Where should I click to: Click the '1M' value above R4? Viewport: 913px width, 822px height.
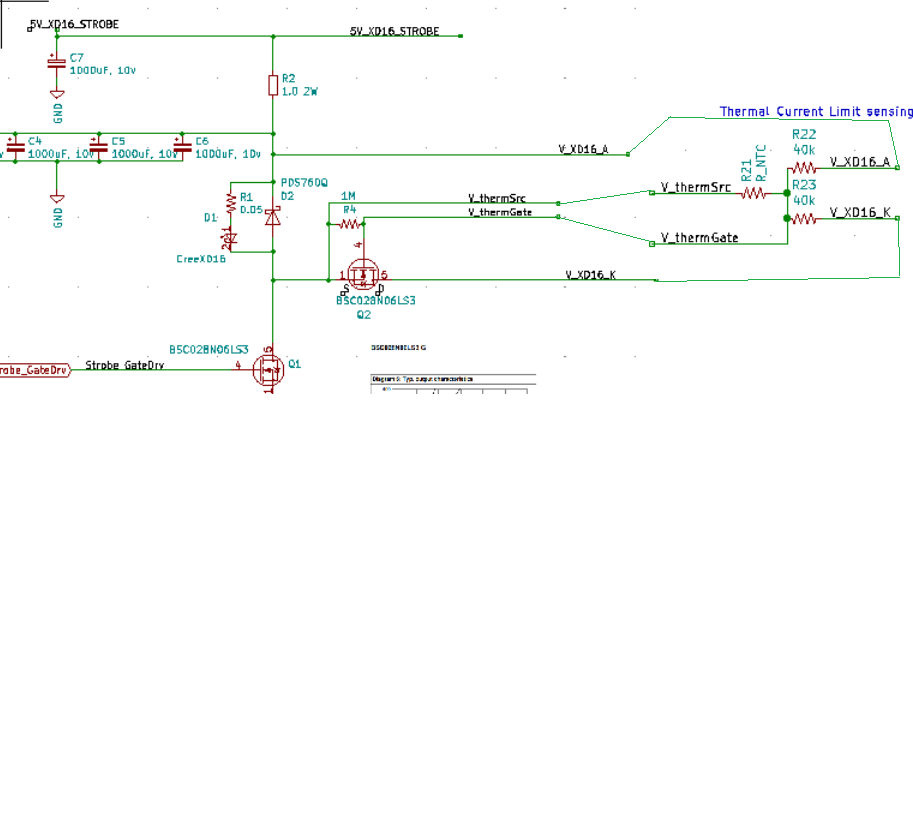348,196
